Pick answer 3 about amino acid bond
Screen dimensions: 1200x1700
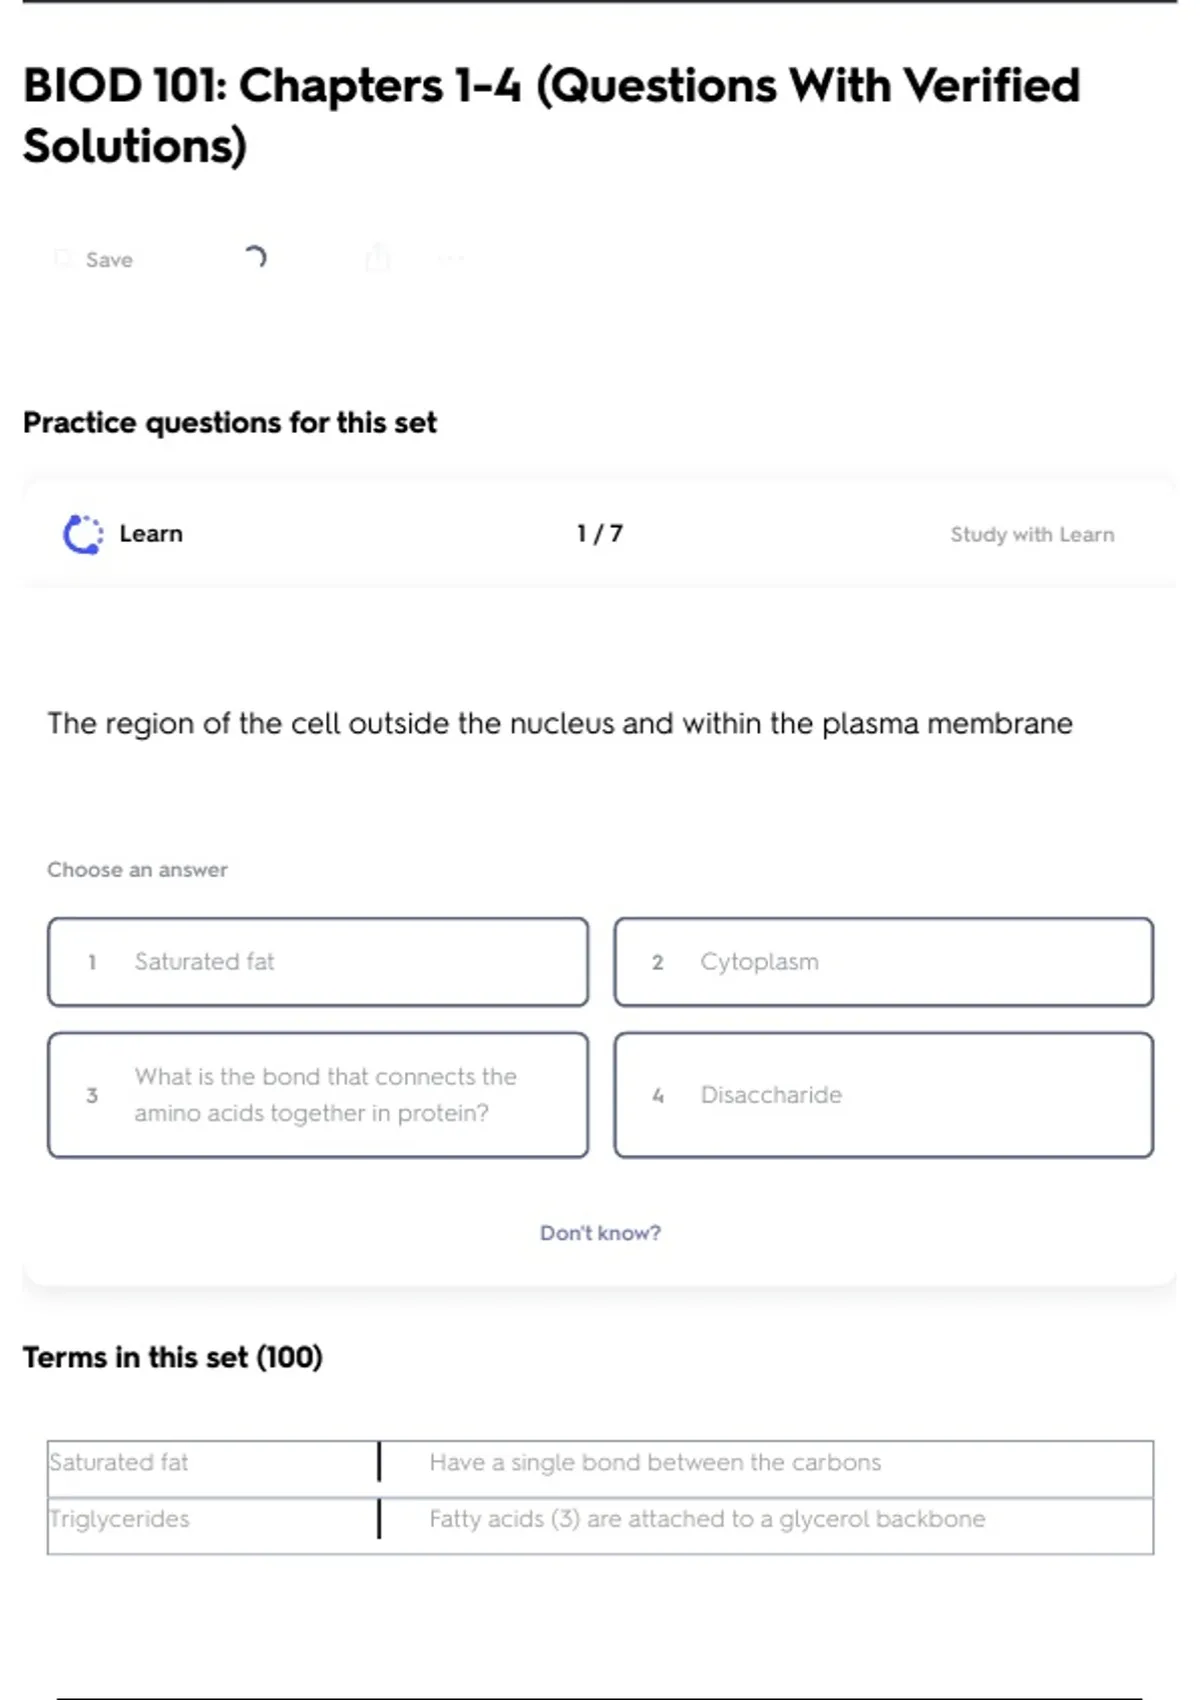pos(317,1095)
